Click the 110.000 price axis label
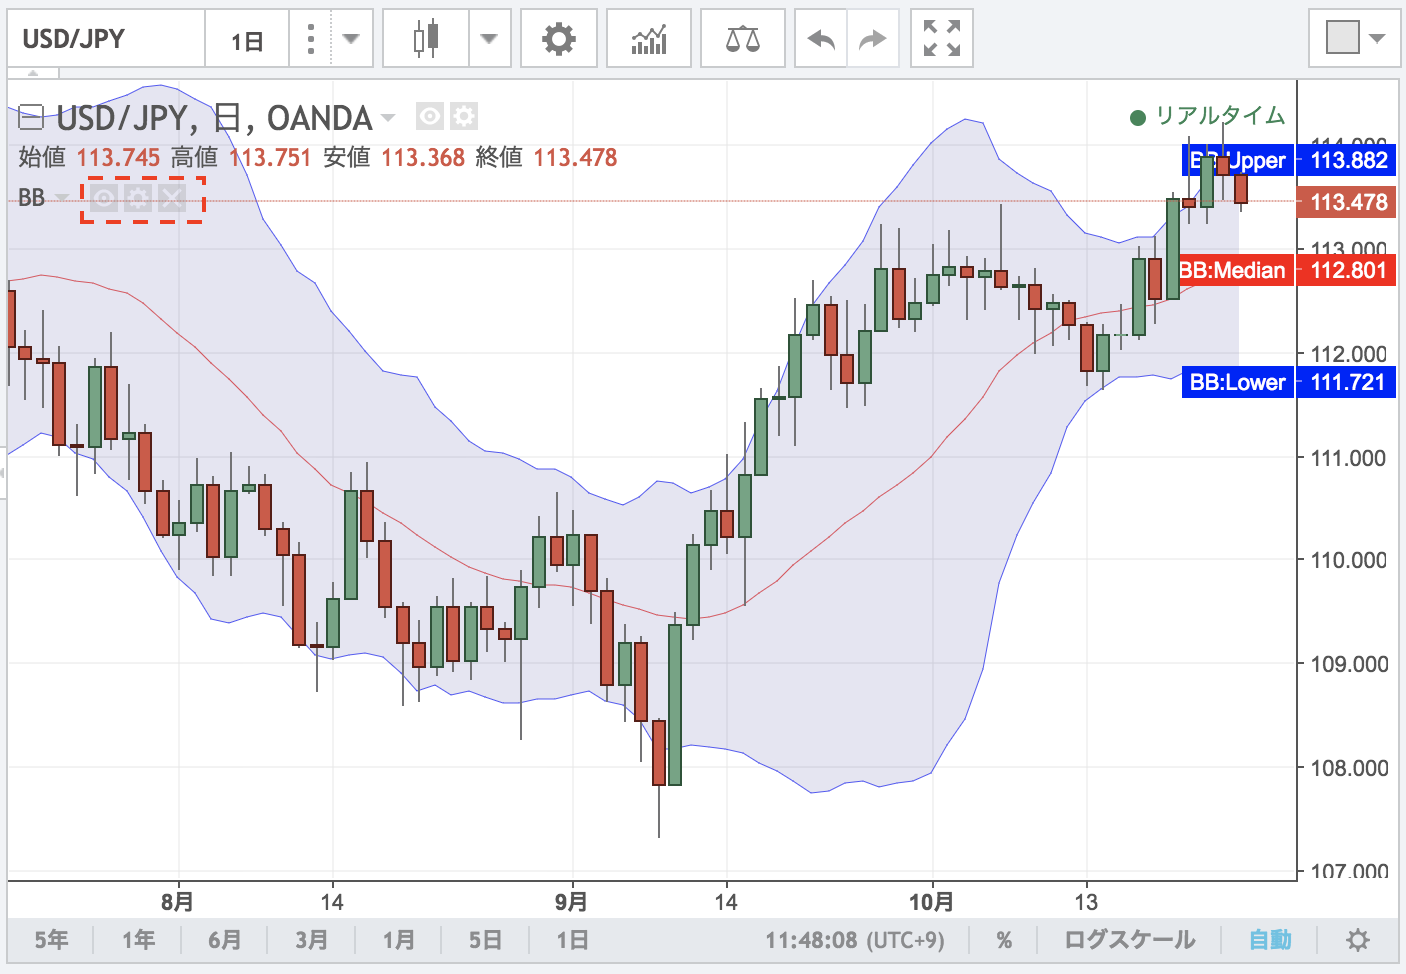Screen dimensions: 1406x974 pos(1349,560)
